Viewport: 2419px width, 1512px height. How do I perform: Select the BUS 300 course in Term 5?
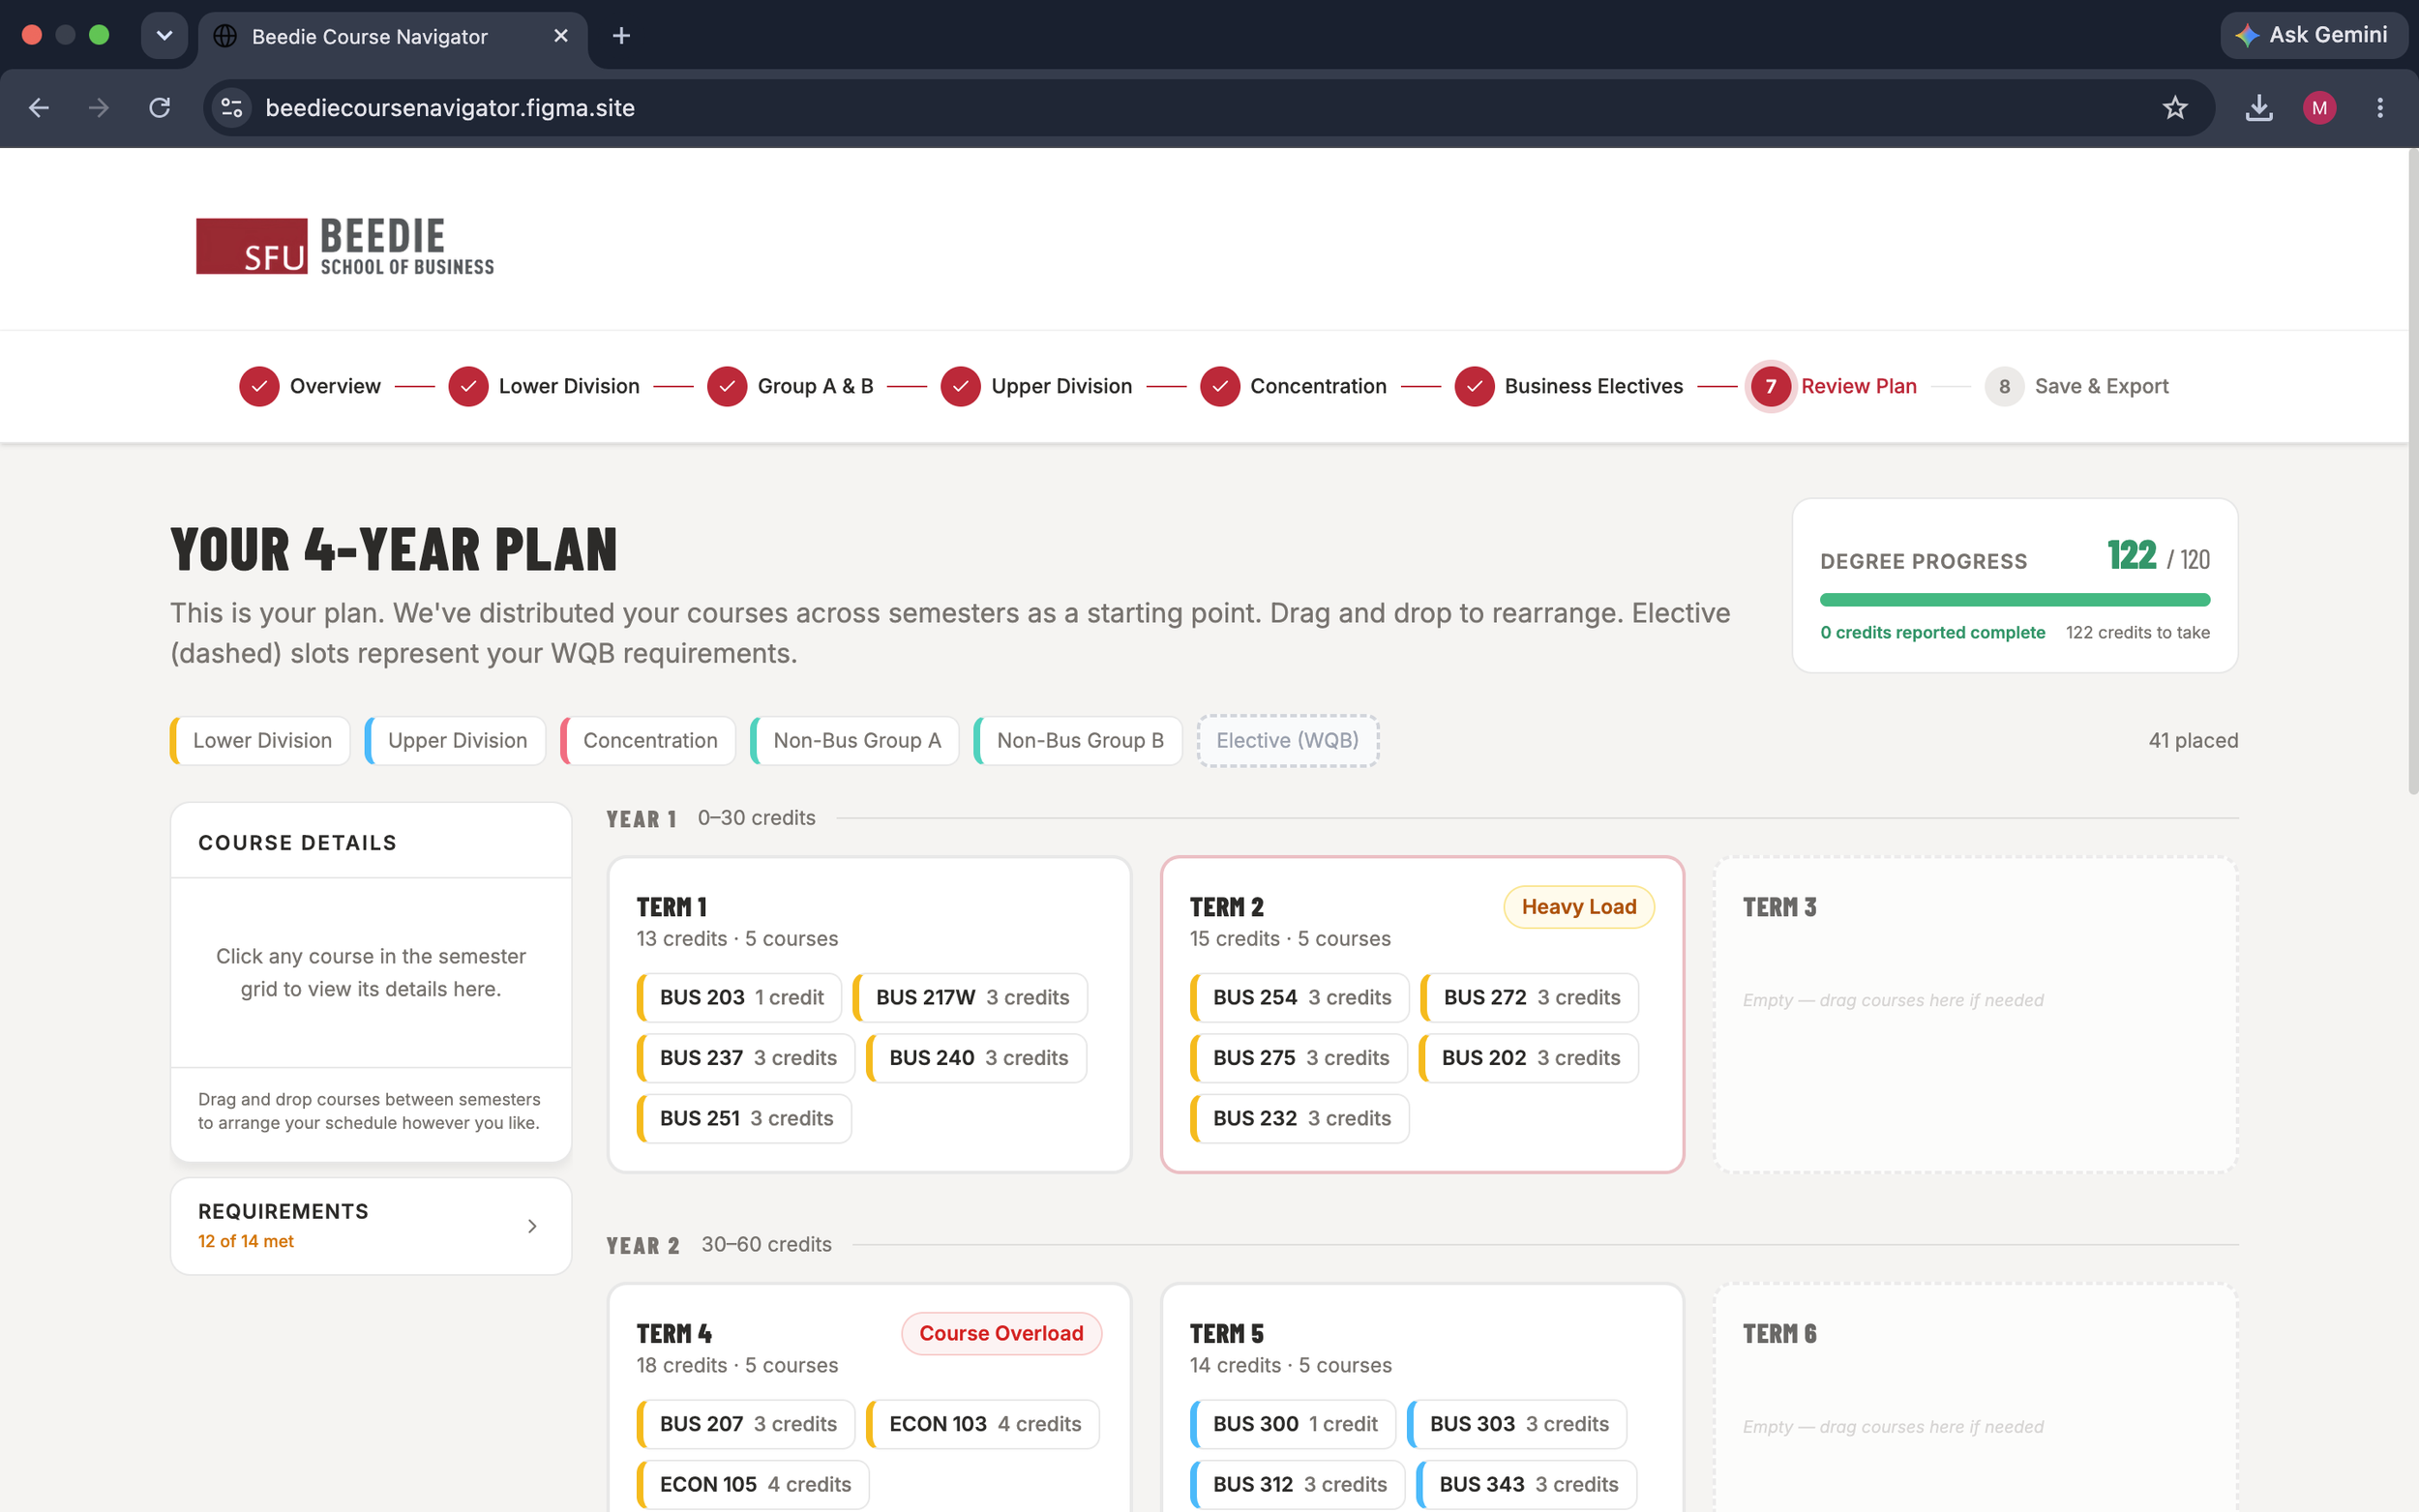tap(1292, 1424)
